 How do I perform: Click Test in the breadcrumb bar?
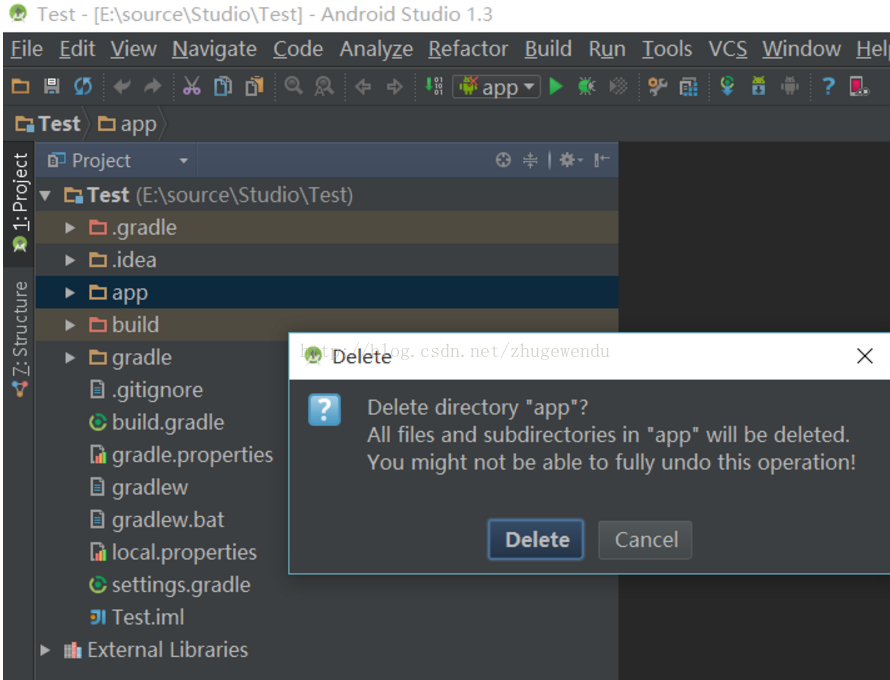click(x=48, y=124)
